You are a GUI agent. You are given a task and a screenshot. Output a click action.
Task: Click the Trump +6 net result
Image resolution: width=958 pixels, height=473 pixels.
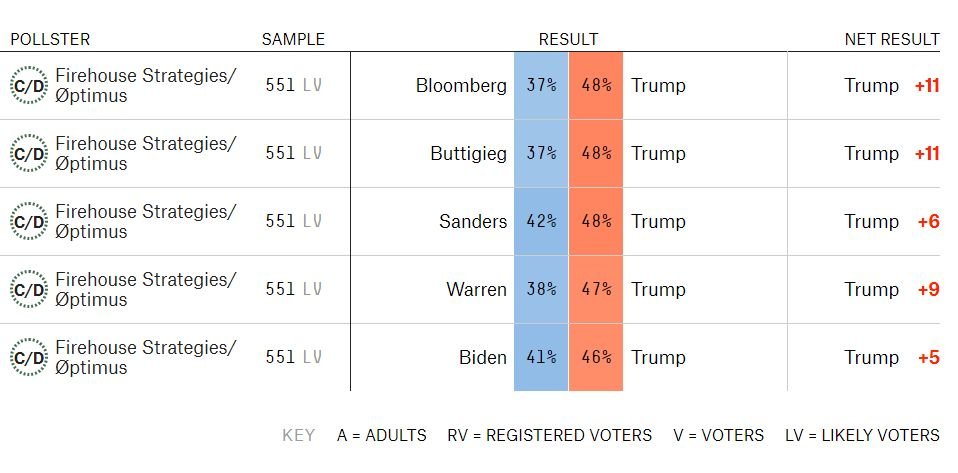[x=892, y=222]
